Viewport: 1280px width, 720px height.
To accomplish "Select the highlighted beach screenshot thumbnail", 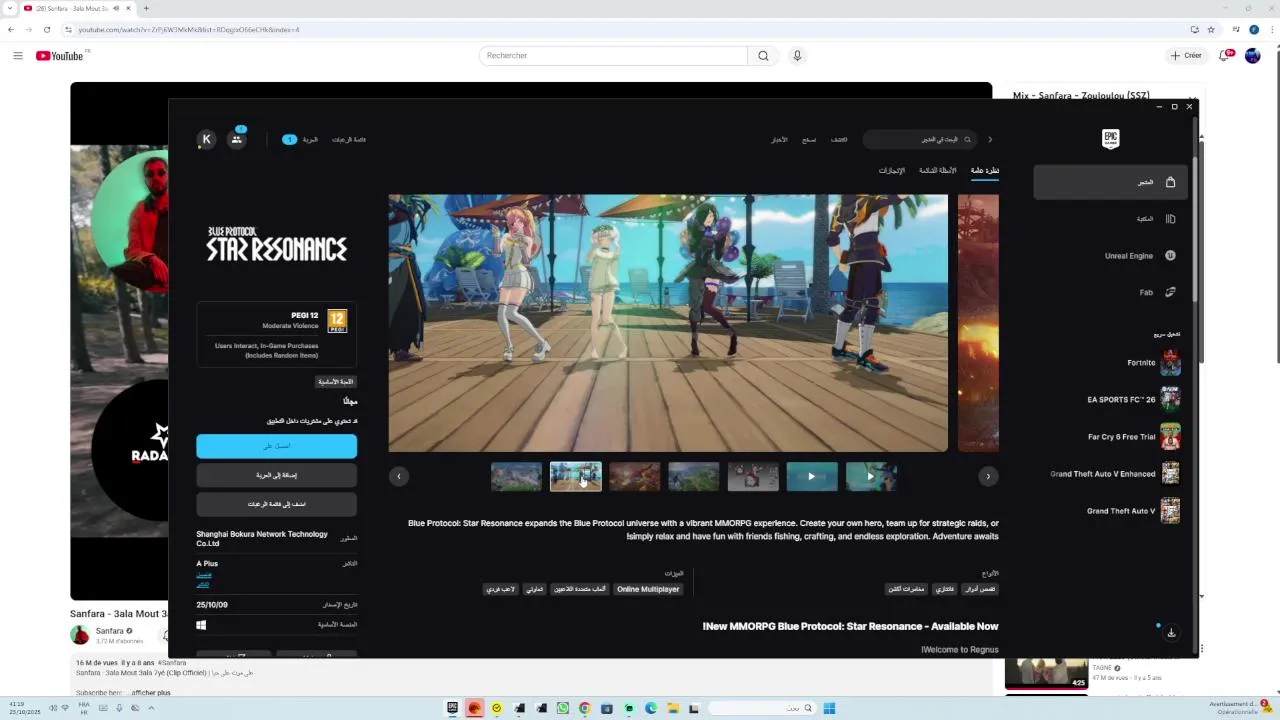I will [x=576, y=476].
